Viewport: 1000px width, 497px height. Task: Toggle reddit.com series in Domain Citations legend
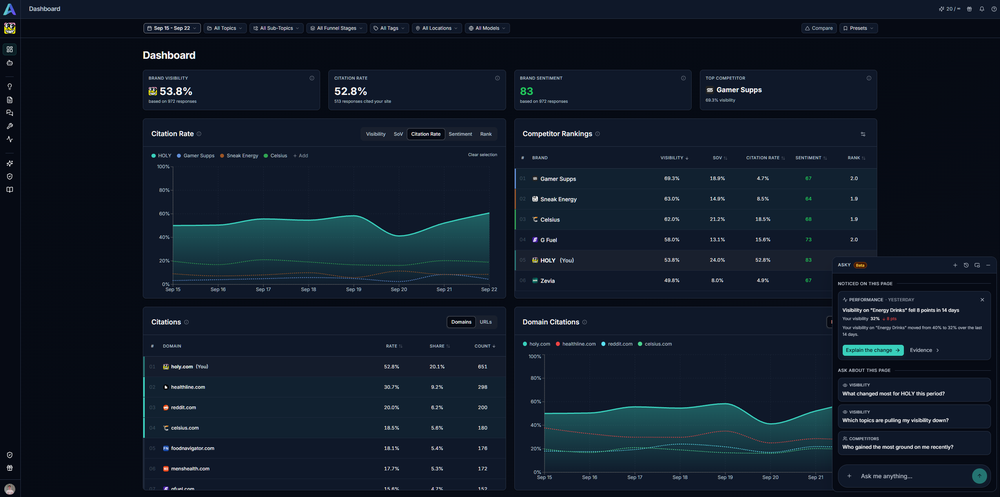click(617, 344)
